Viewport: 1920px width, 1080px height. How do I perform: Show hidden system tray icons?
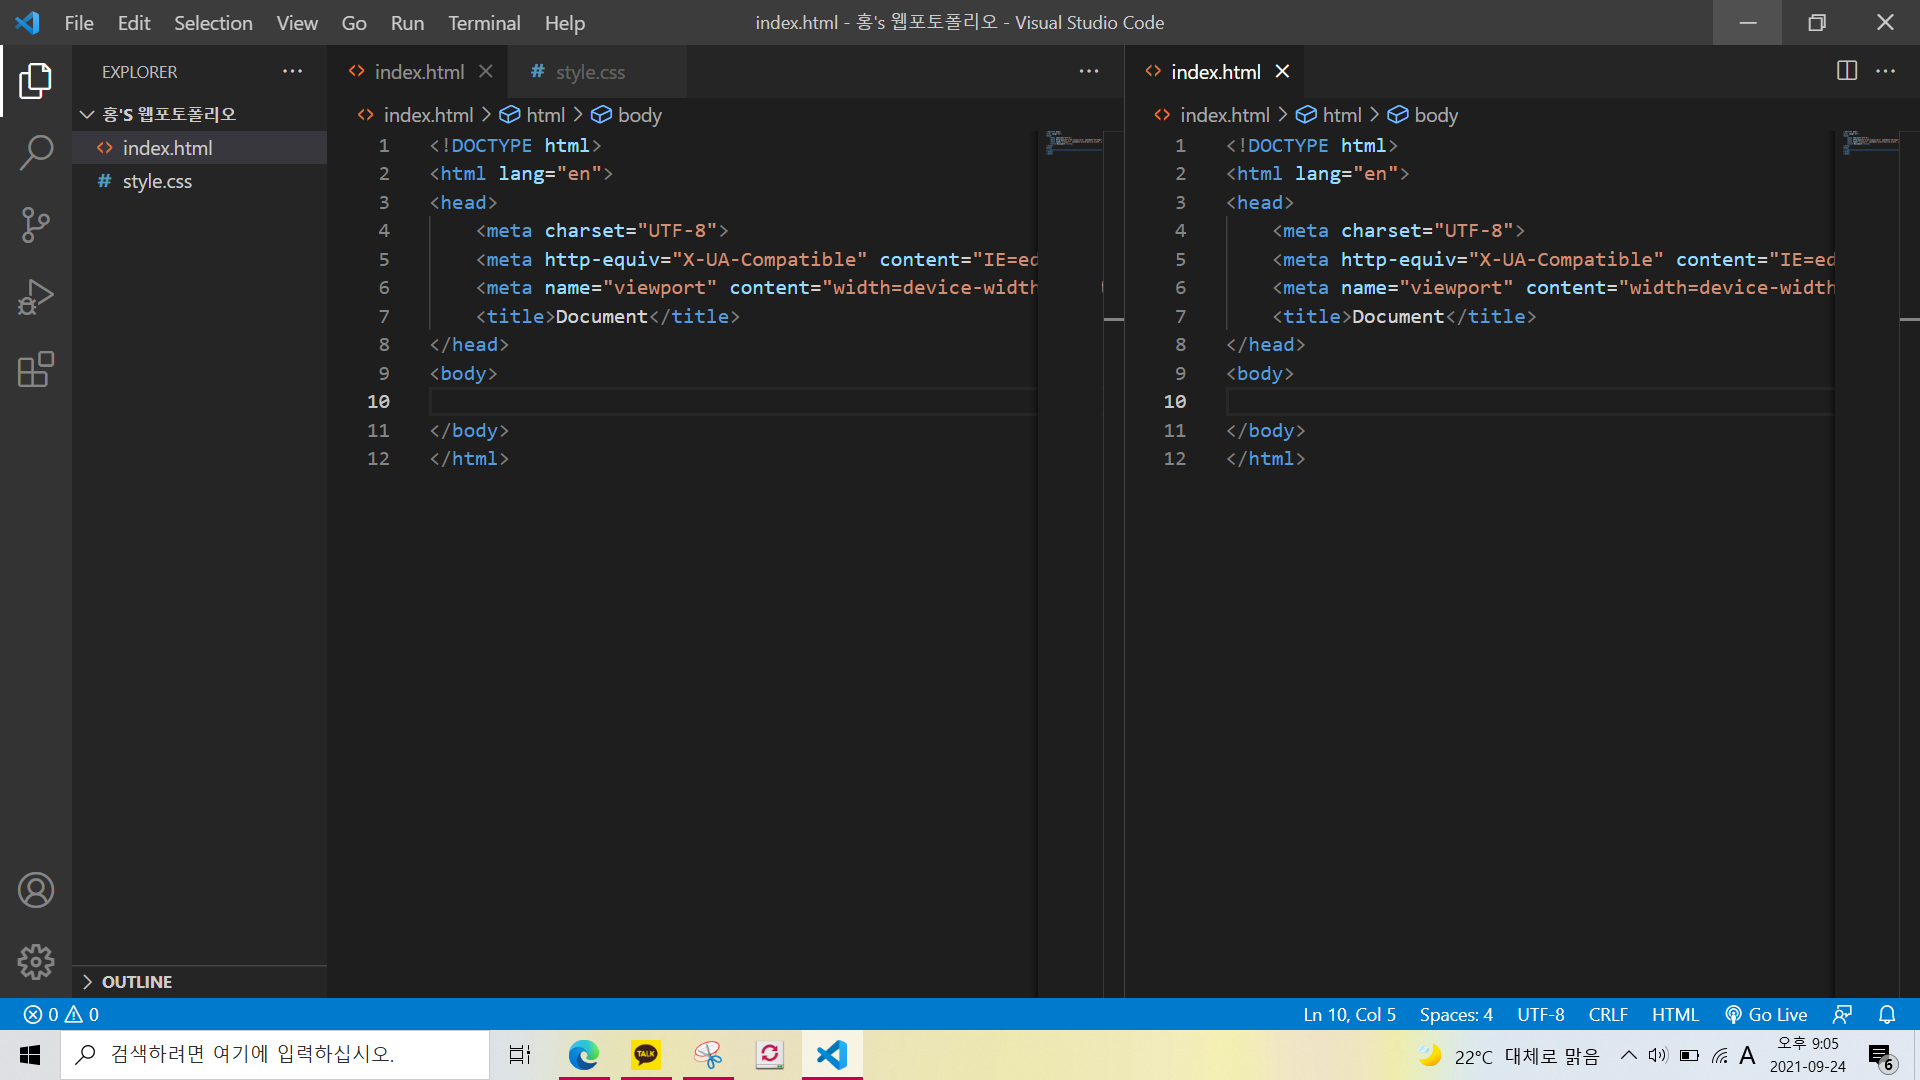(1629, 1055)
